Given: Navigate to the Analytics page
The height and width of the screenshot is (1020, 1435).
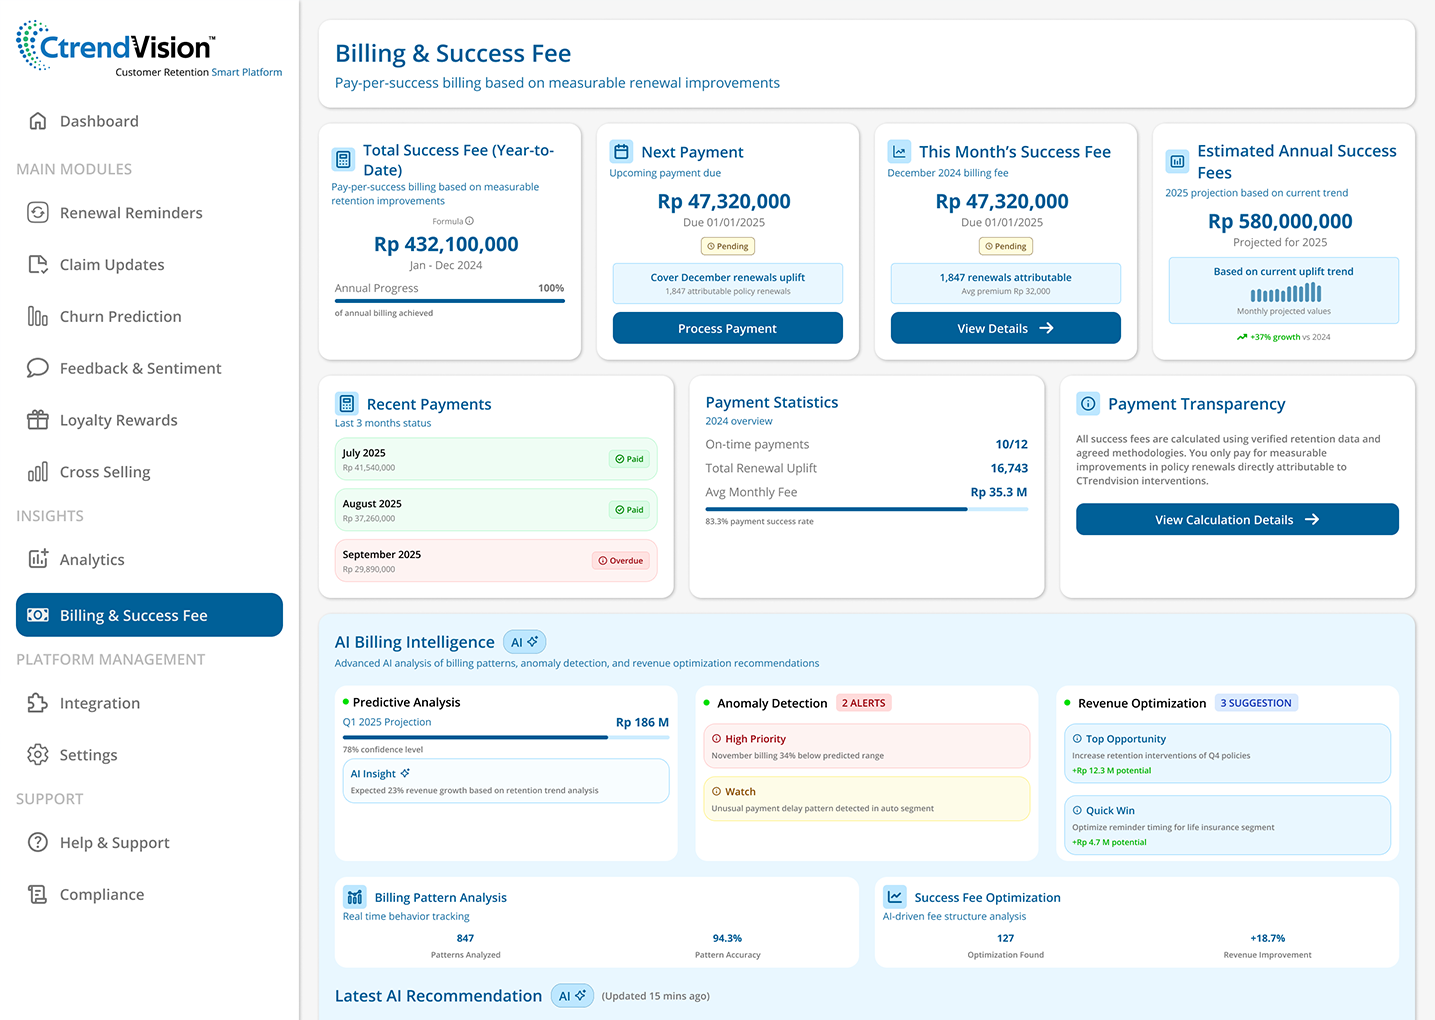Looking at the screenshot, I should pos(92,560).
